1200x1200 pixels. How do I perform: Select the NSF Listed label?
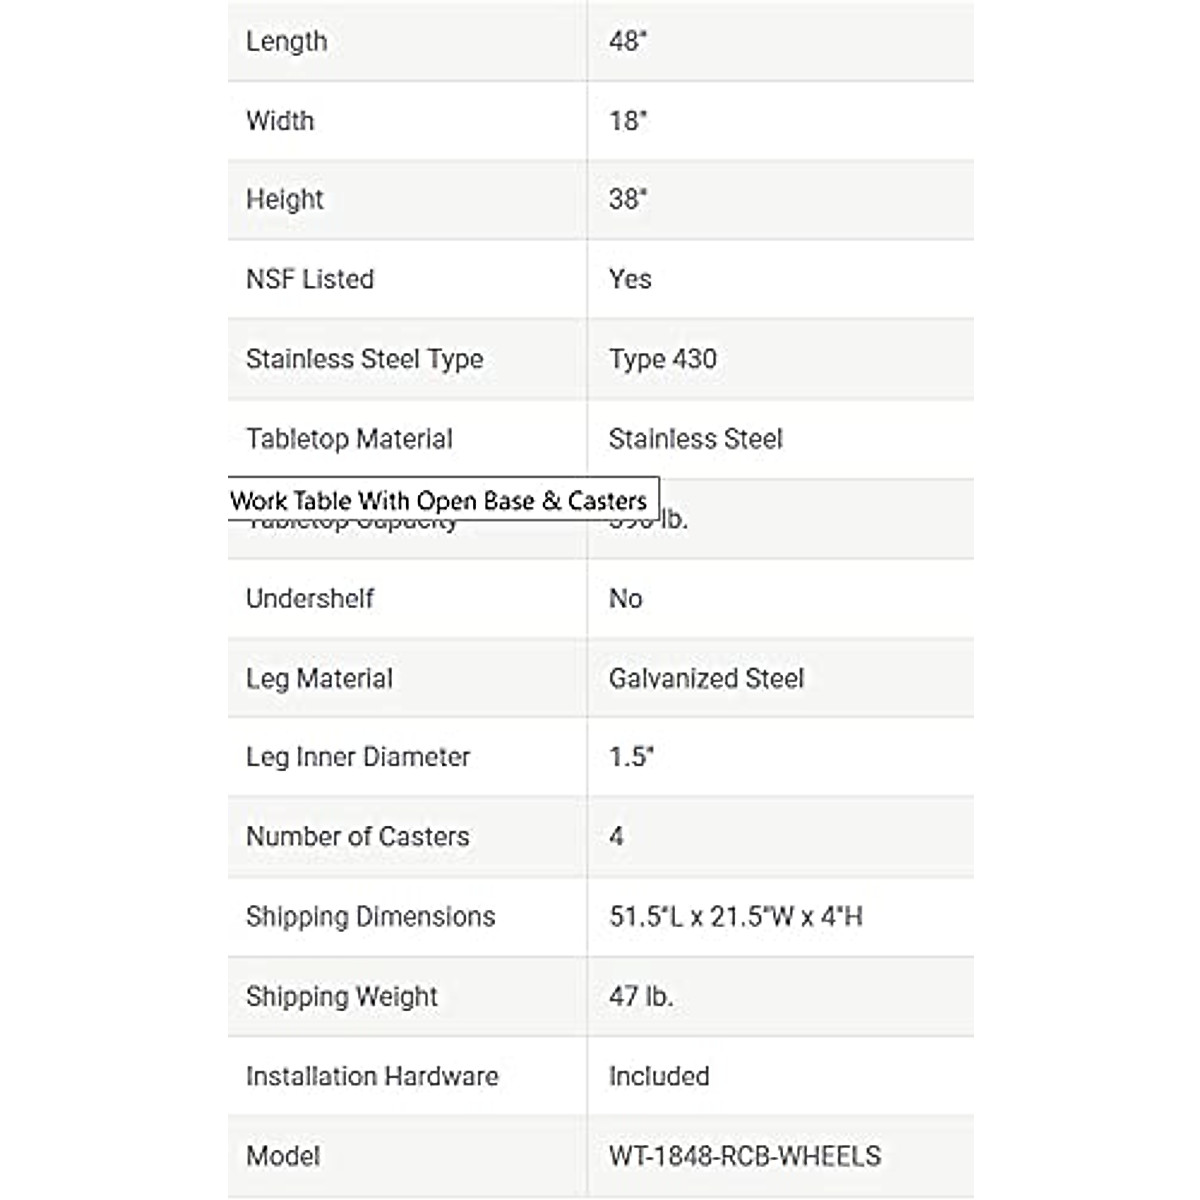coord(310,279)
